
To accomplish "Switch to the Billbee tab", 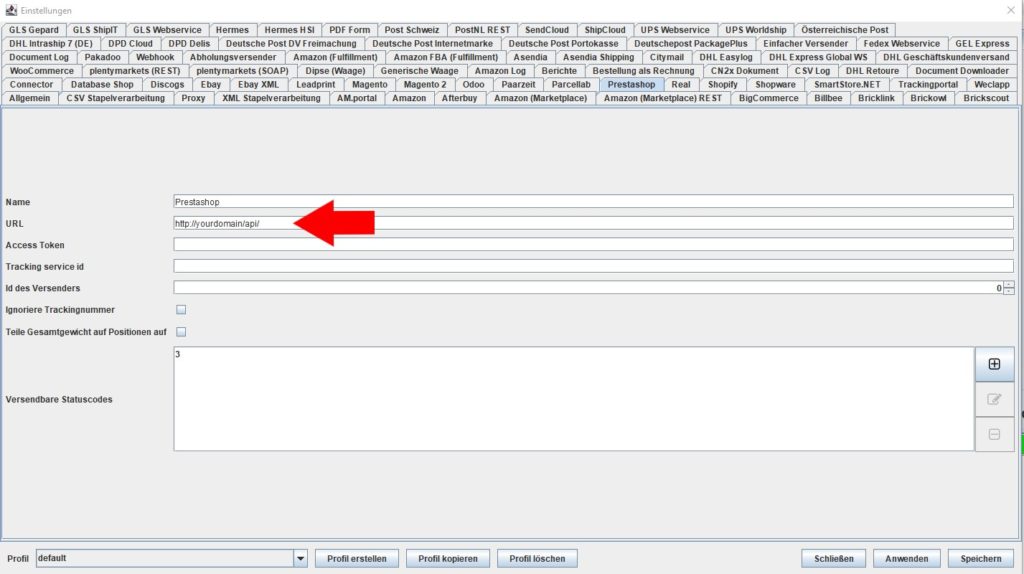I will pyautogui.click(x=828, y=98).
